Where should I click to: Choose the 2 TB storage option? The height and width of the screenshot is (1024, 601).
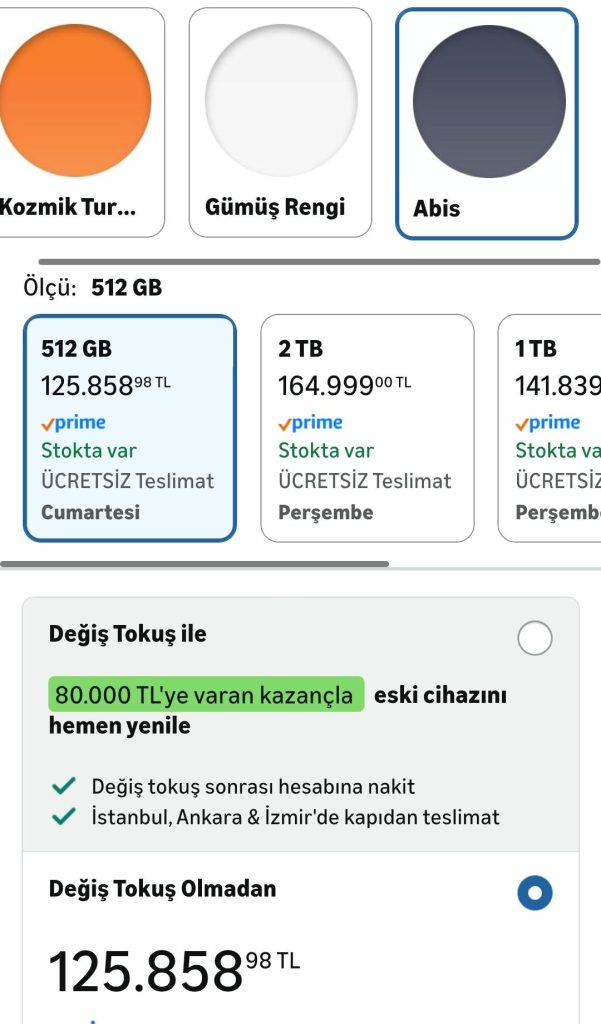pyautogui.click(x=367, y=428)
